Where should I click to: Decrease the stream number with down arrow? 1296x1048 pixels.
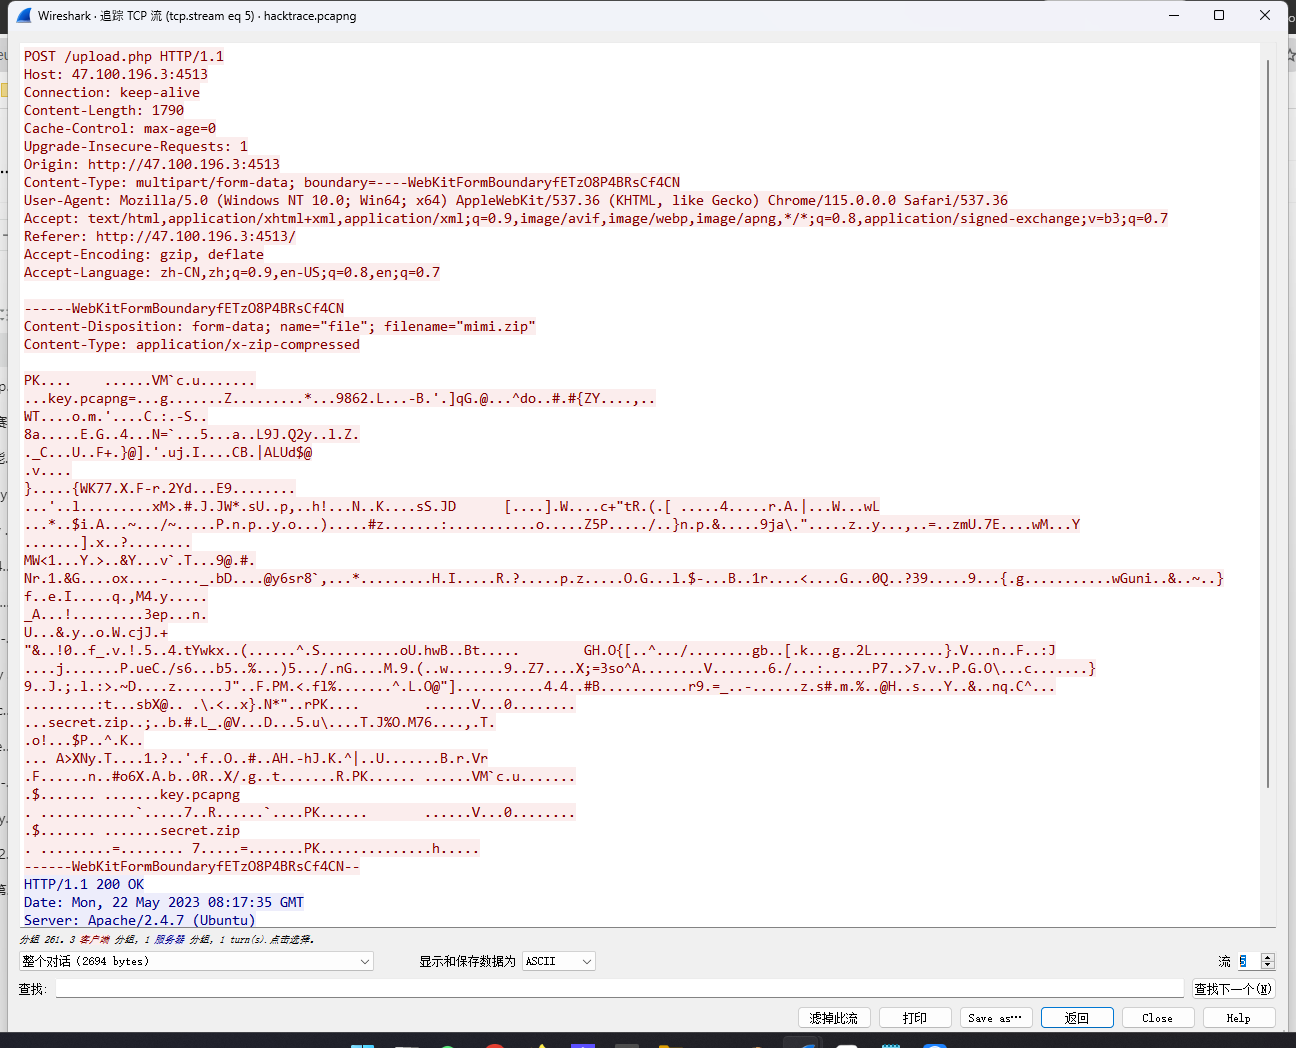[1268, 965]
